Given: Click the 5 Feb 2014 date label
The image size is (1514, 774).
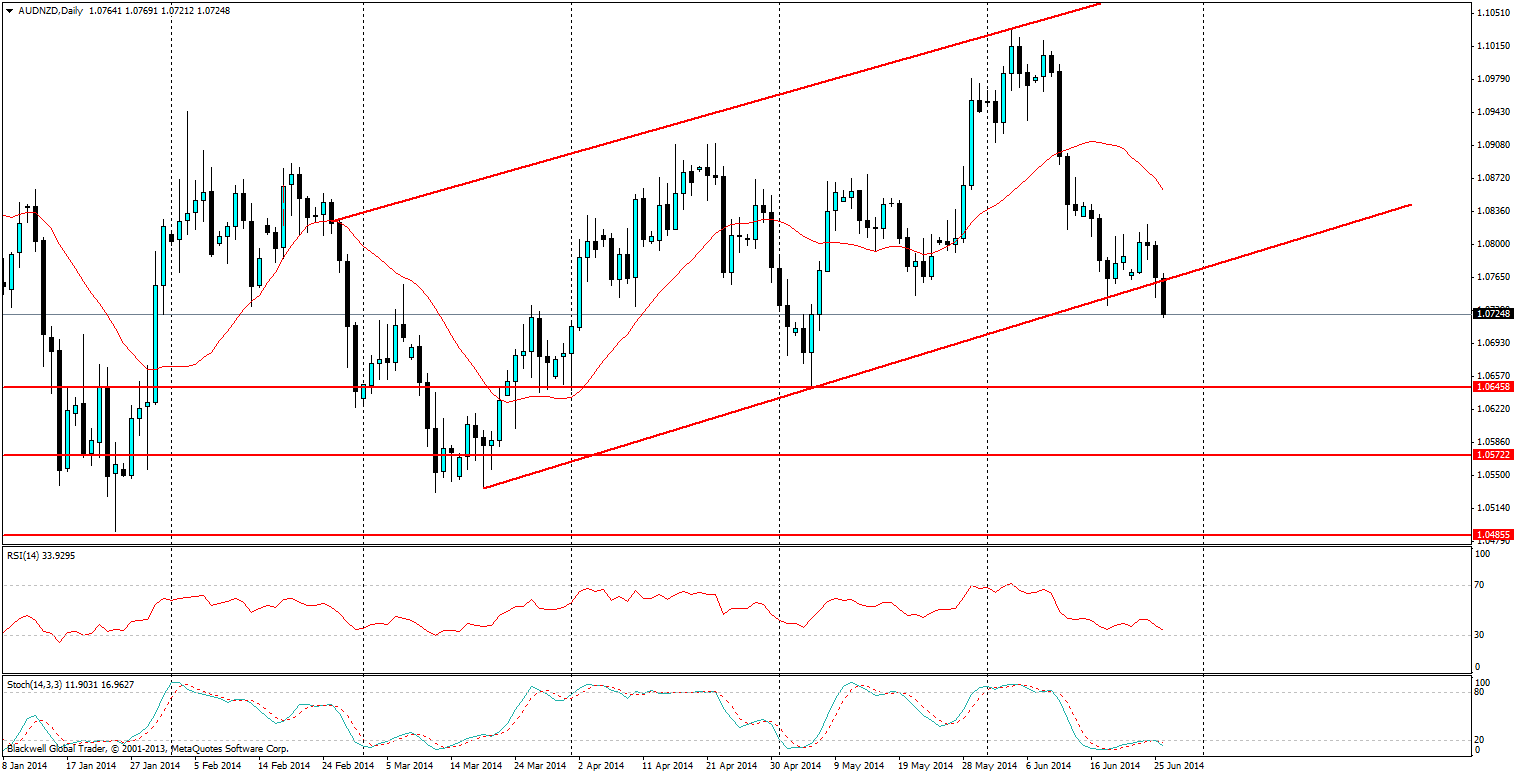Looking at the screenshot, I should pyautogui.click(x=217, y=766).
